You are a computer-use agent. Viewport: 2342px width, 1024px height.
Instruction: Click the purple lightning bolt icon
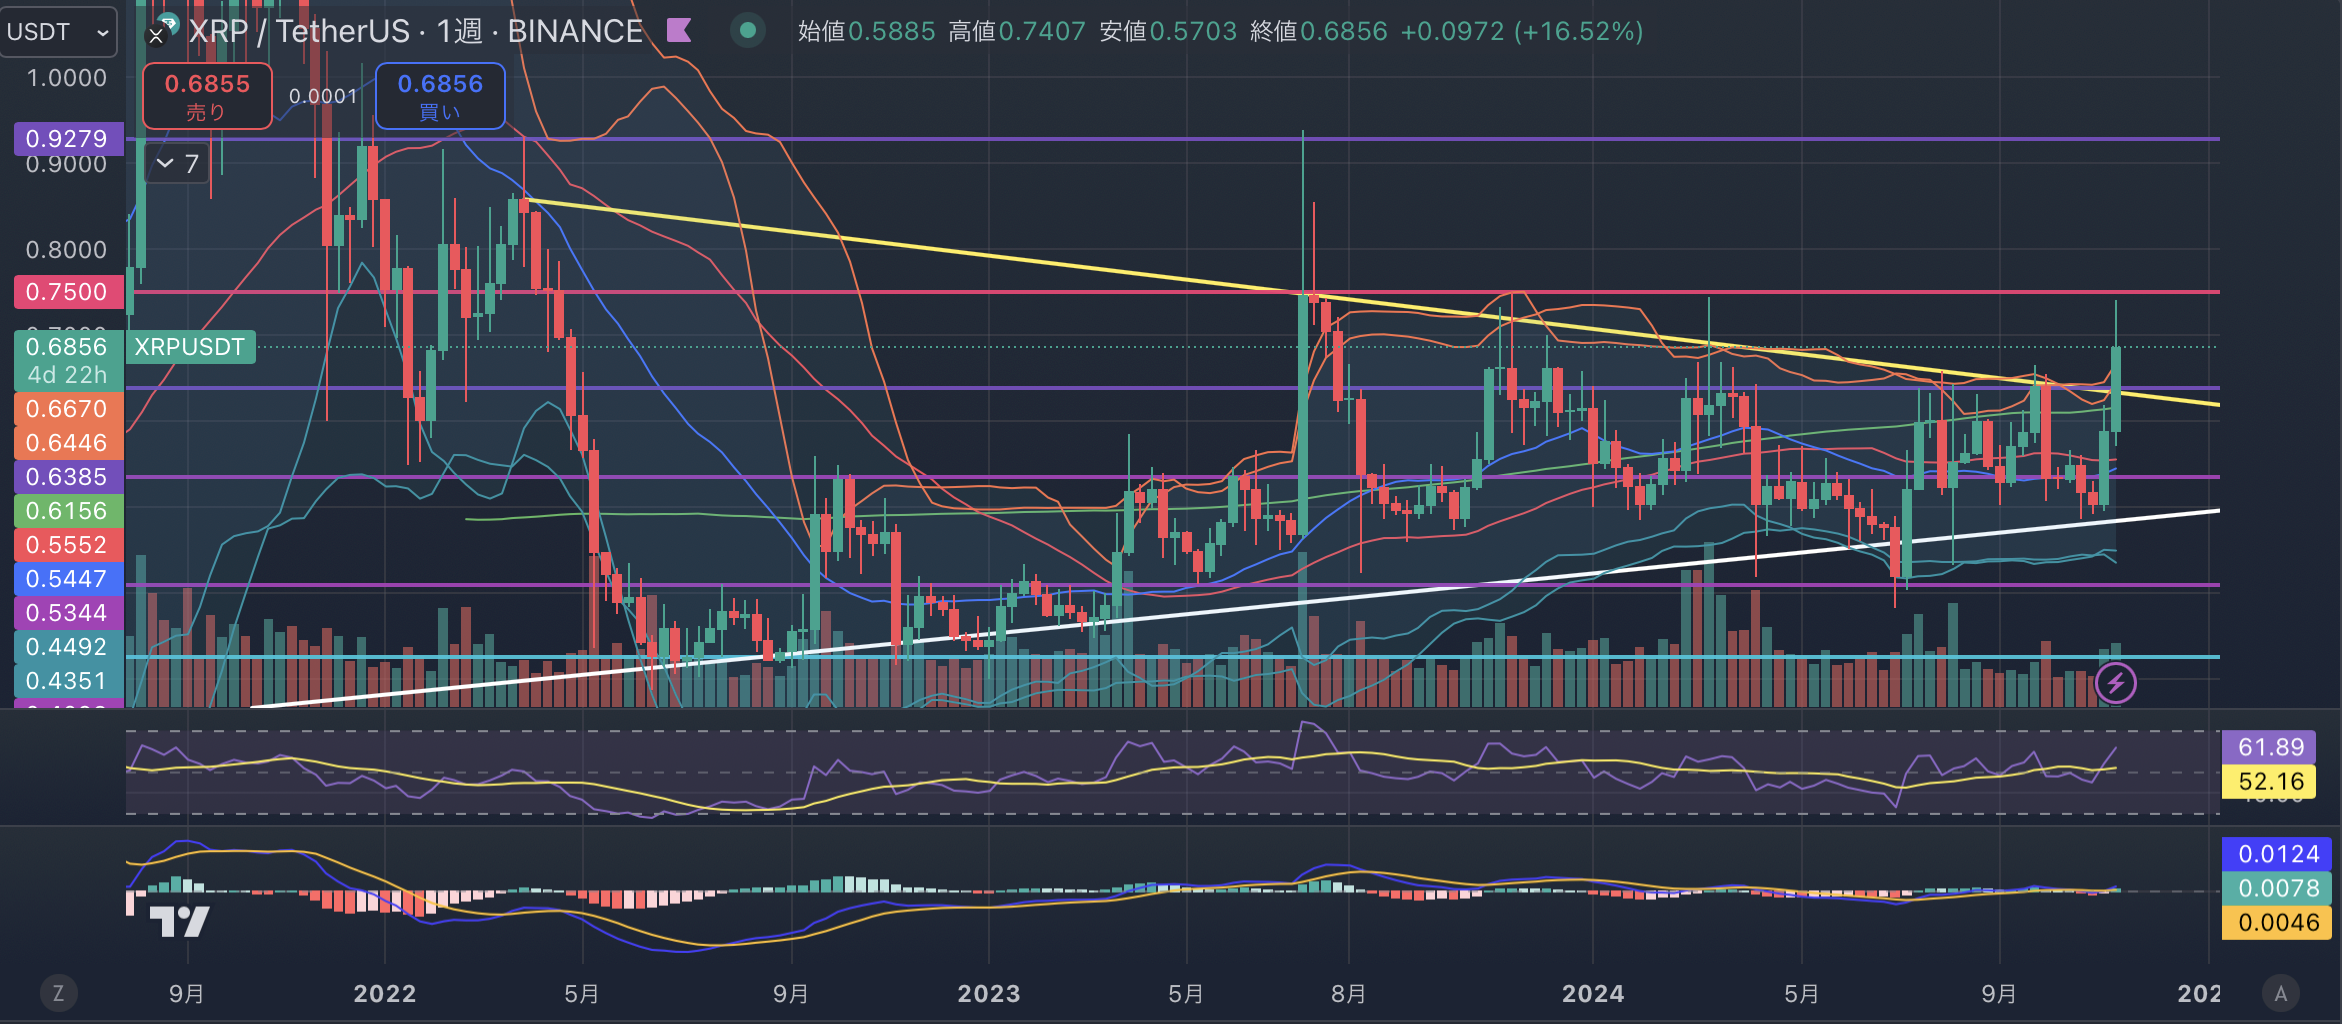(x=2115, y=684)
